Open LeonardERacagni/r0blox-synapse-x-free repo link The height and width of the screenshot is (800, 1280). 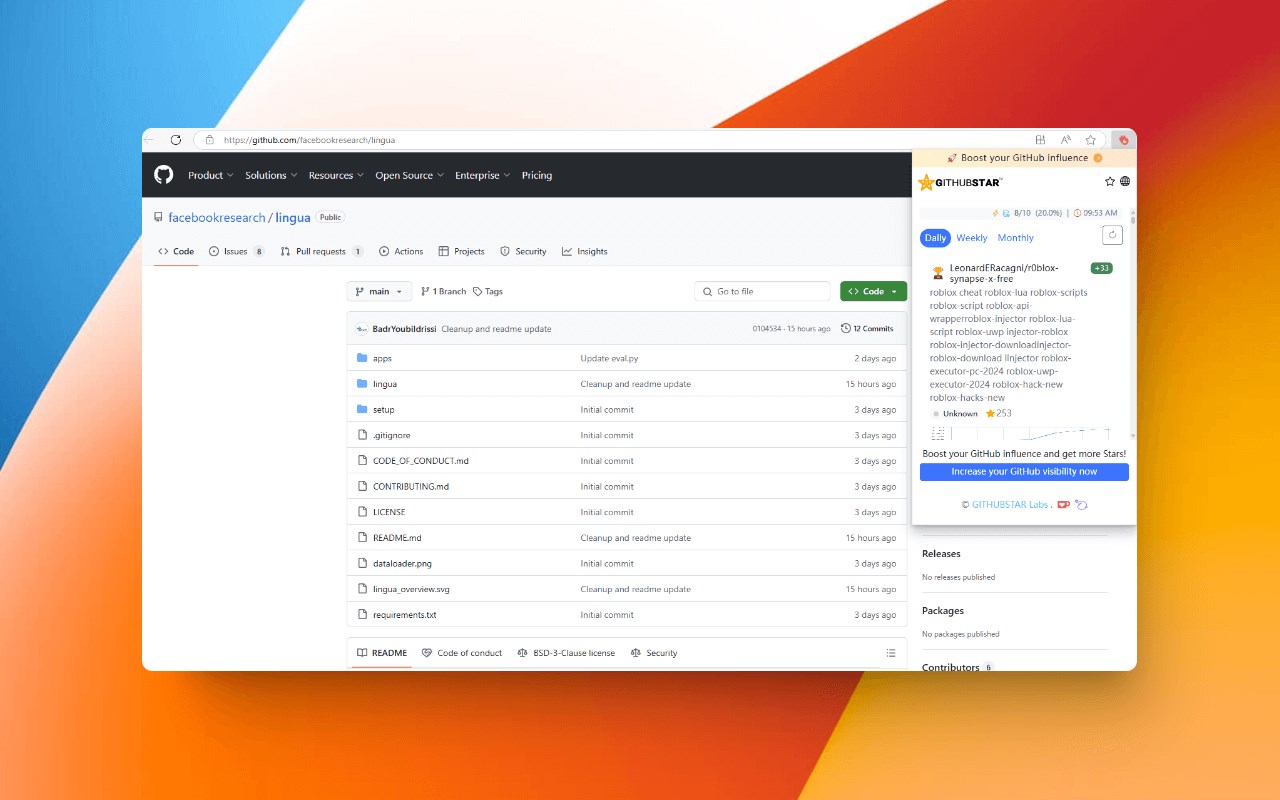[x=1004, y=273]
